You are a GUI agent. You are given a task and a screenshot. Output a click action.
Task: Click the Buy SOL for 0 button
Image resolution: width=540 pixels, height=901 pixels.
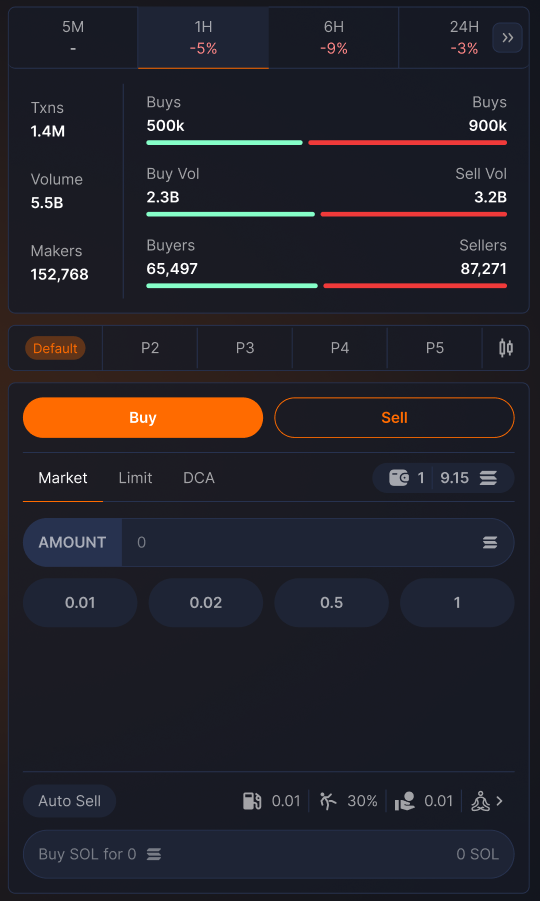pyautogui.click(x=269, y=854)
